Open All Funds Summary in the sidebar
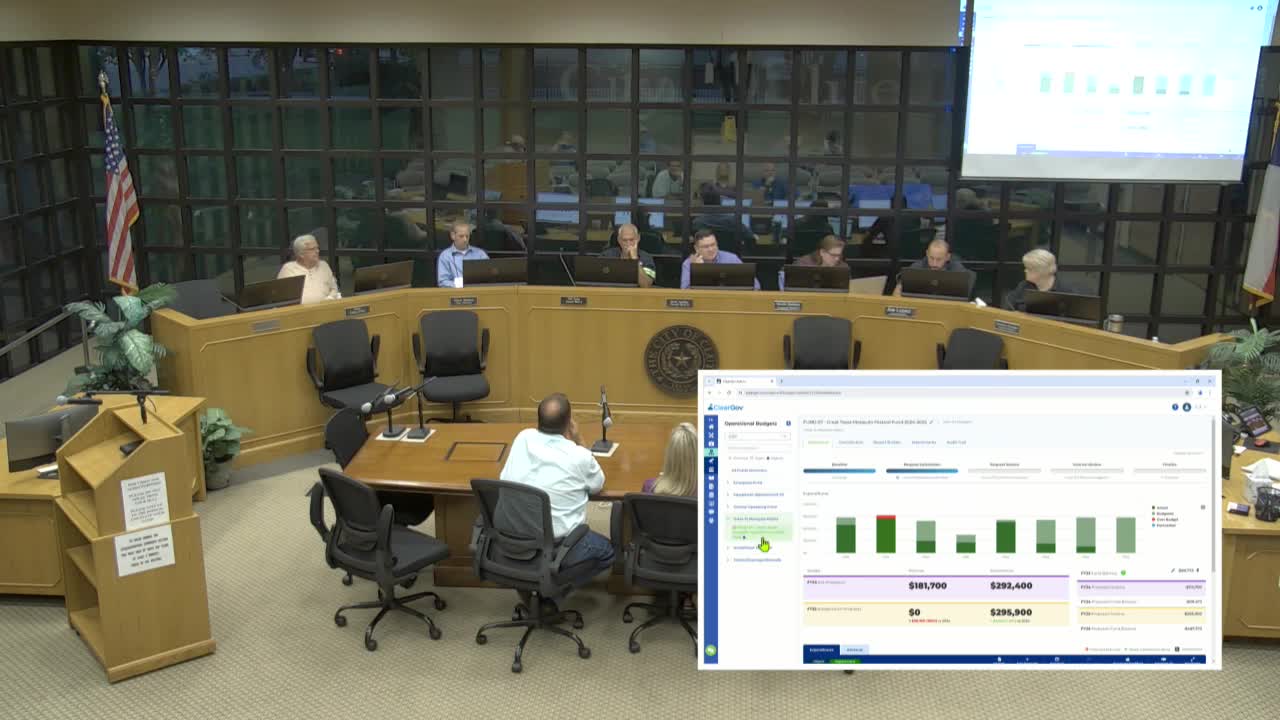1280x720 pixels. coord(749,470)
